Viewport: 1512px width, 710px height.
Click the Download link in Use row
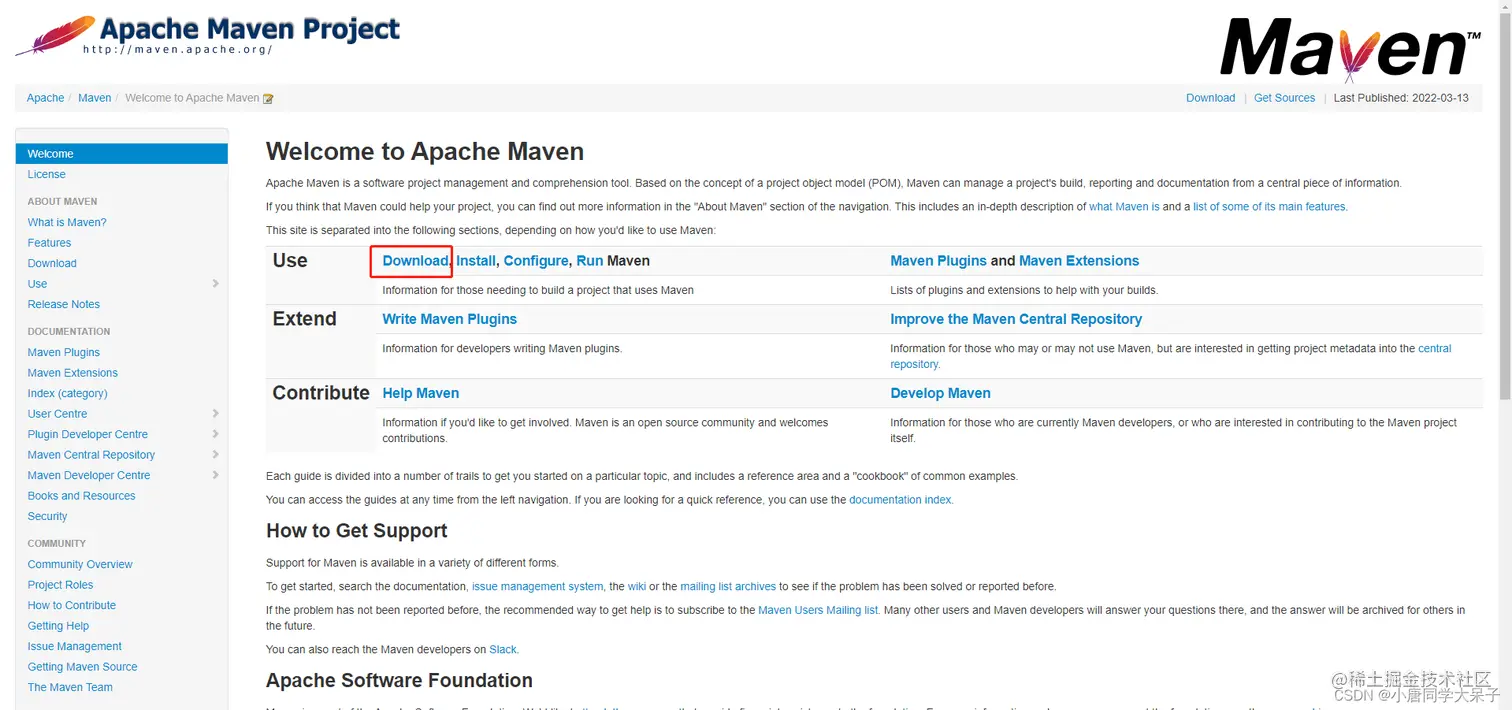(x=415, y=261)
